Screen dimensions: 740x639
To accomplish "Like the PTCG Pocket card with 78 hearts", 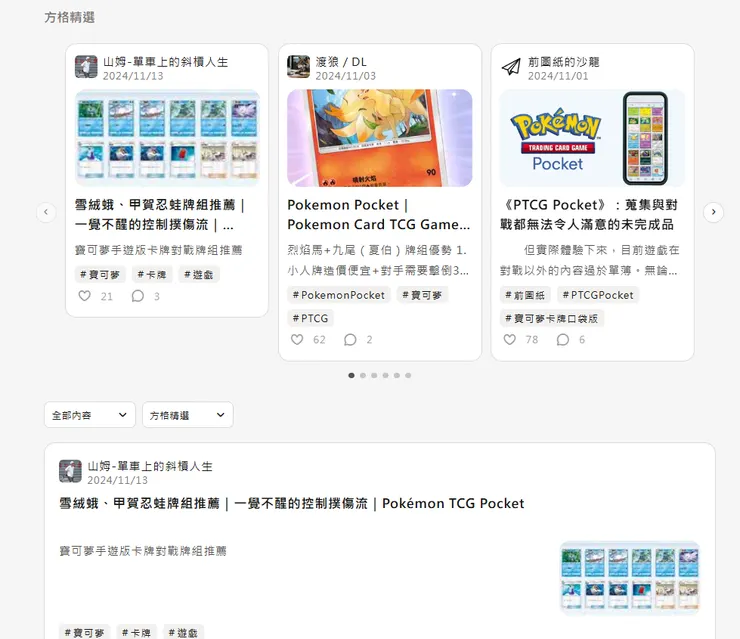I will pos(510,339).
